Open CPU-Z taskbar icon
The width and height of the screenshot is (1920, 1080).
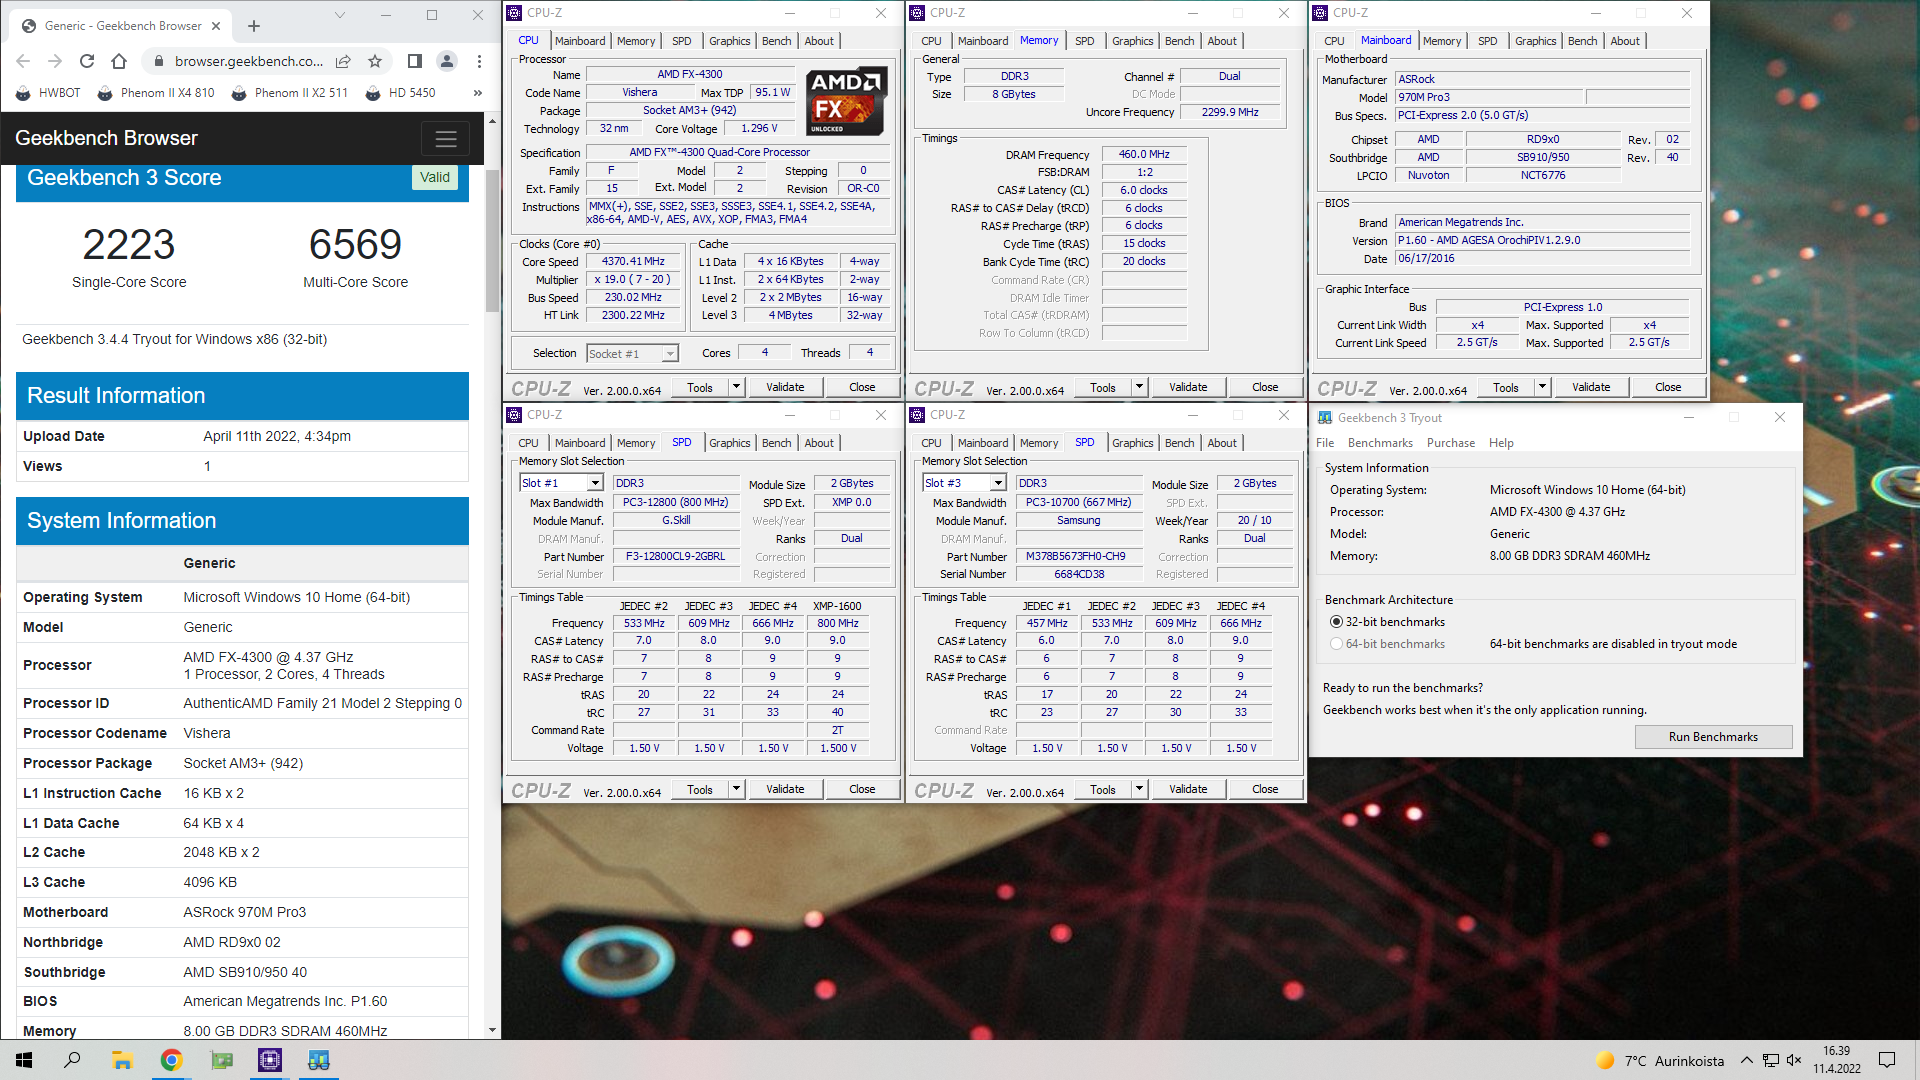pyautogui.click(x=270, y=1060)
